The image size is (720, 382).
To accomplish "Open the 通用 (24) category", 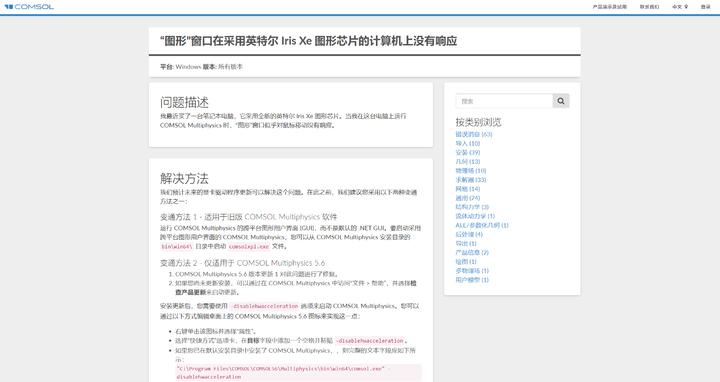I will point(467,198).
